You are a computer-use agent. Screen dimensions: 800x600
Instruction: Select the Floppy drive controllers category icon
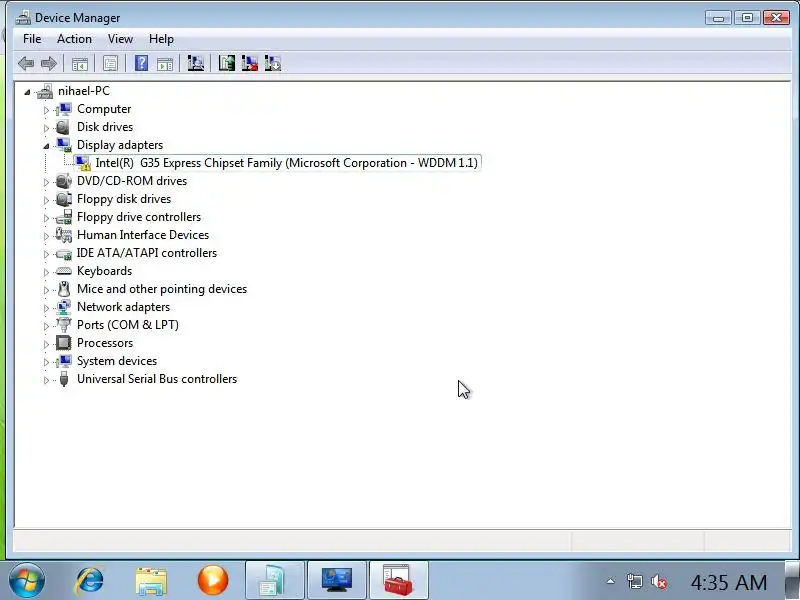[64, 217]
